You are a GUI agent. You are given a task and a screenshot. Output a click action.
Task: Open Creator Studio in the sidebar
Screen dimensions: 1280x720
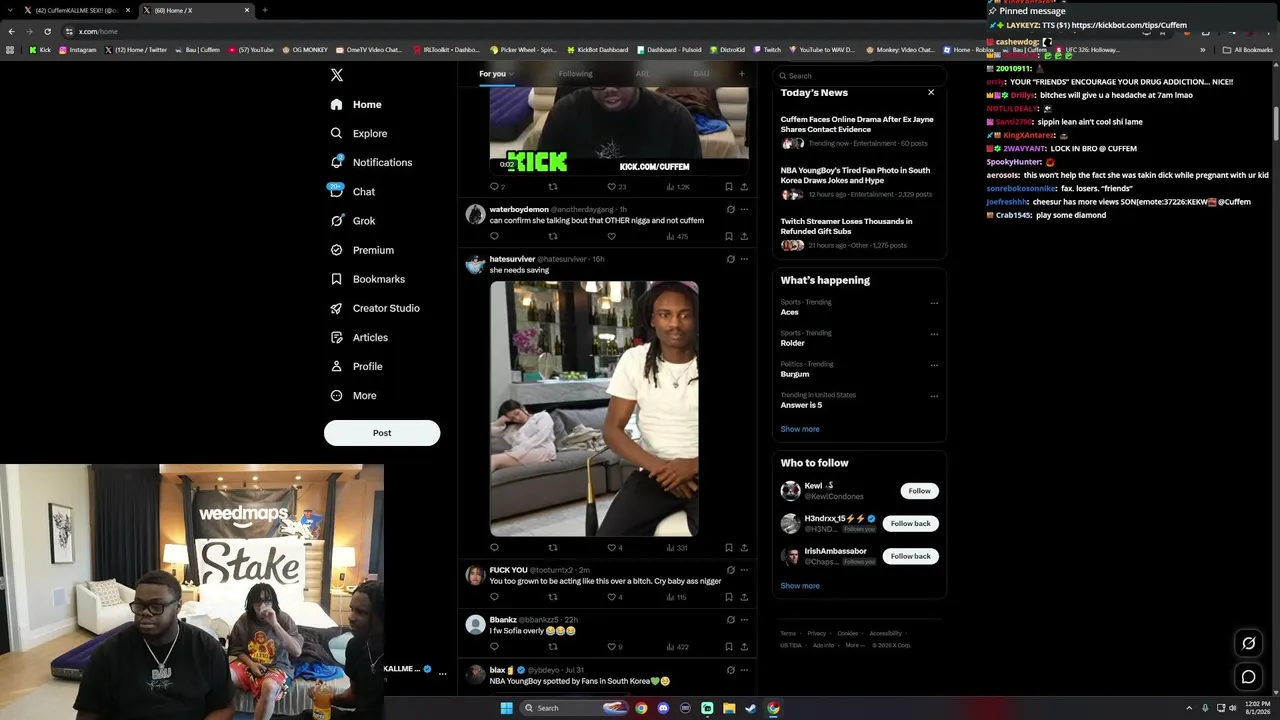point(375,308)
